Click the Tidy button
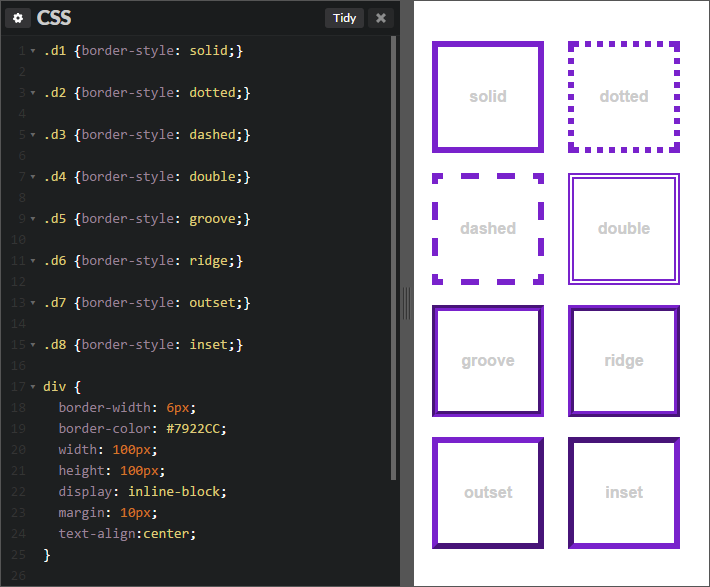 (x=344, y=18)
